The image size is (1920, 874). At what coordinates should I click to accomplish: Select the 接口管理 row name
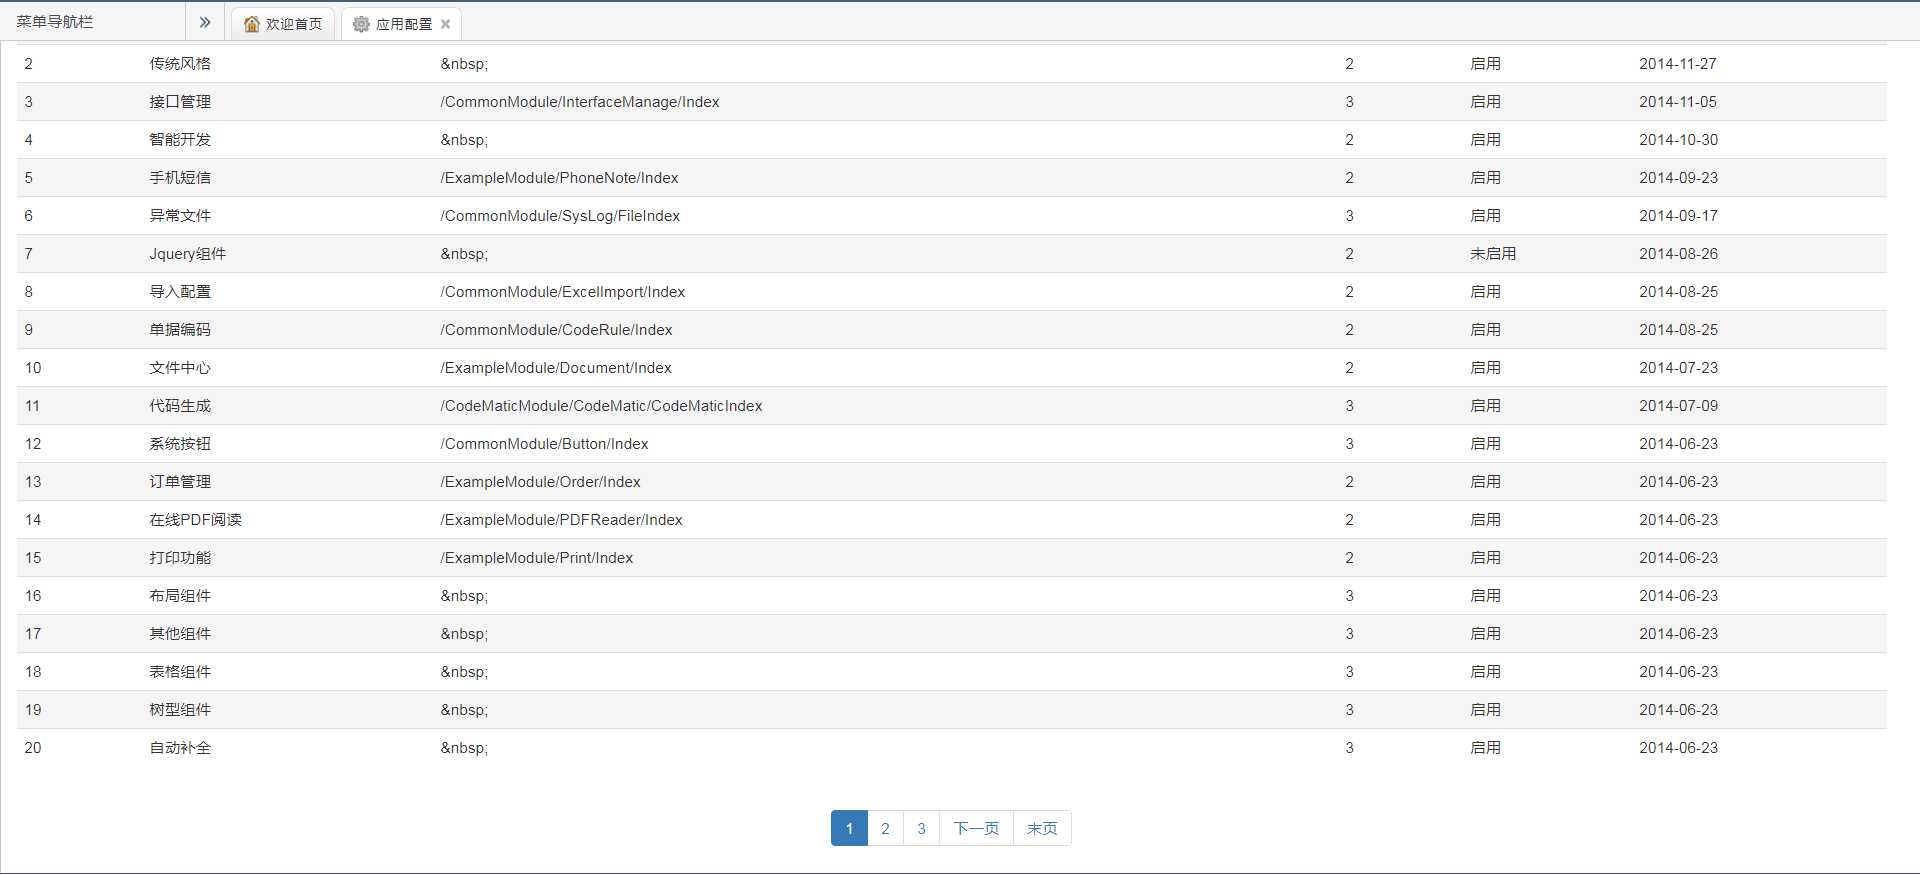point(180,102)
